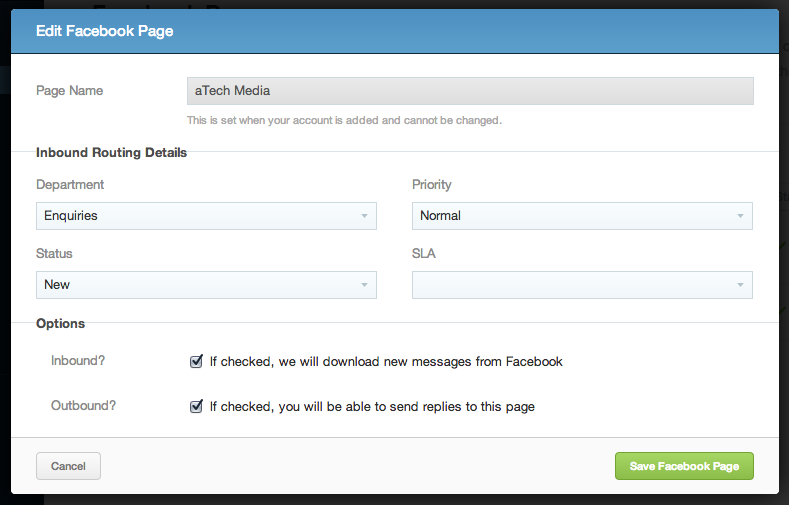Click the hint text under Page Name
Screen dimensions: 789x505
pyautogui.click(x=344, y=120)
